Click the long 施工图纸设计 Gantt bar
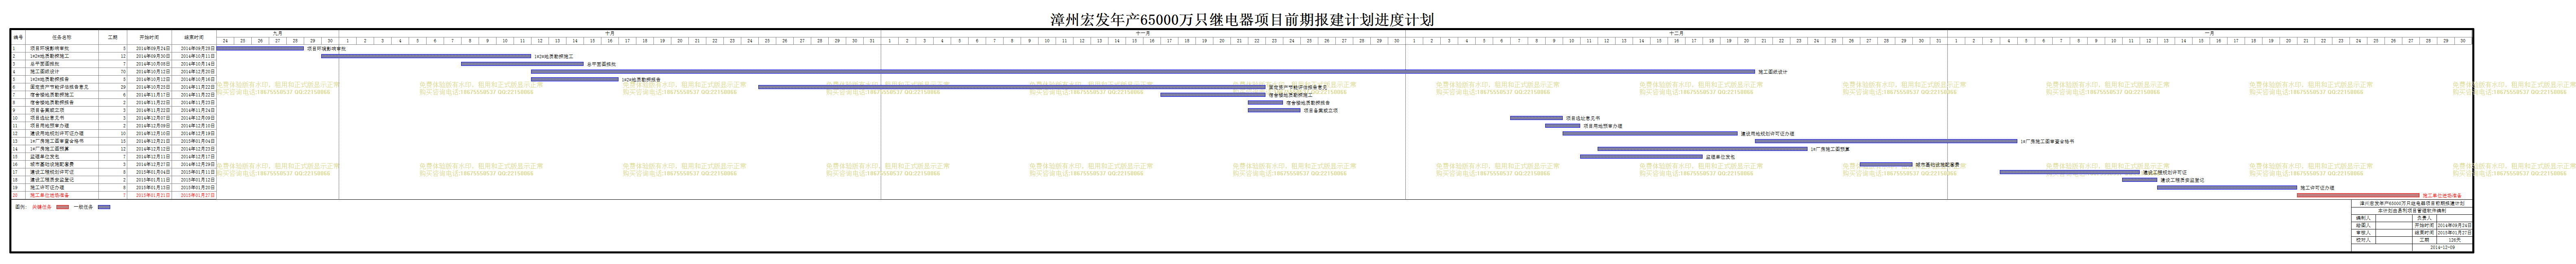This screenshot has width=2576, height=264. pos(1143,71)
